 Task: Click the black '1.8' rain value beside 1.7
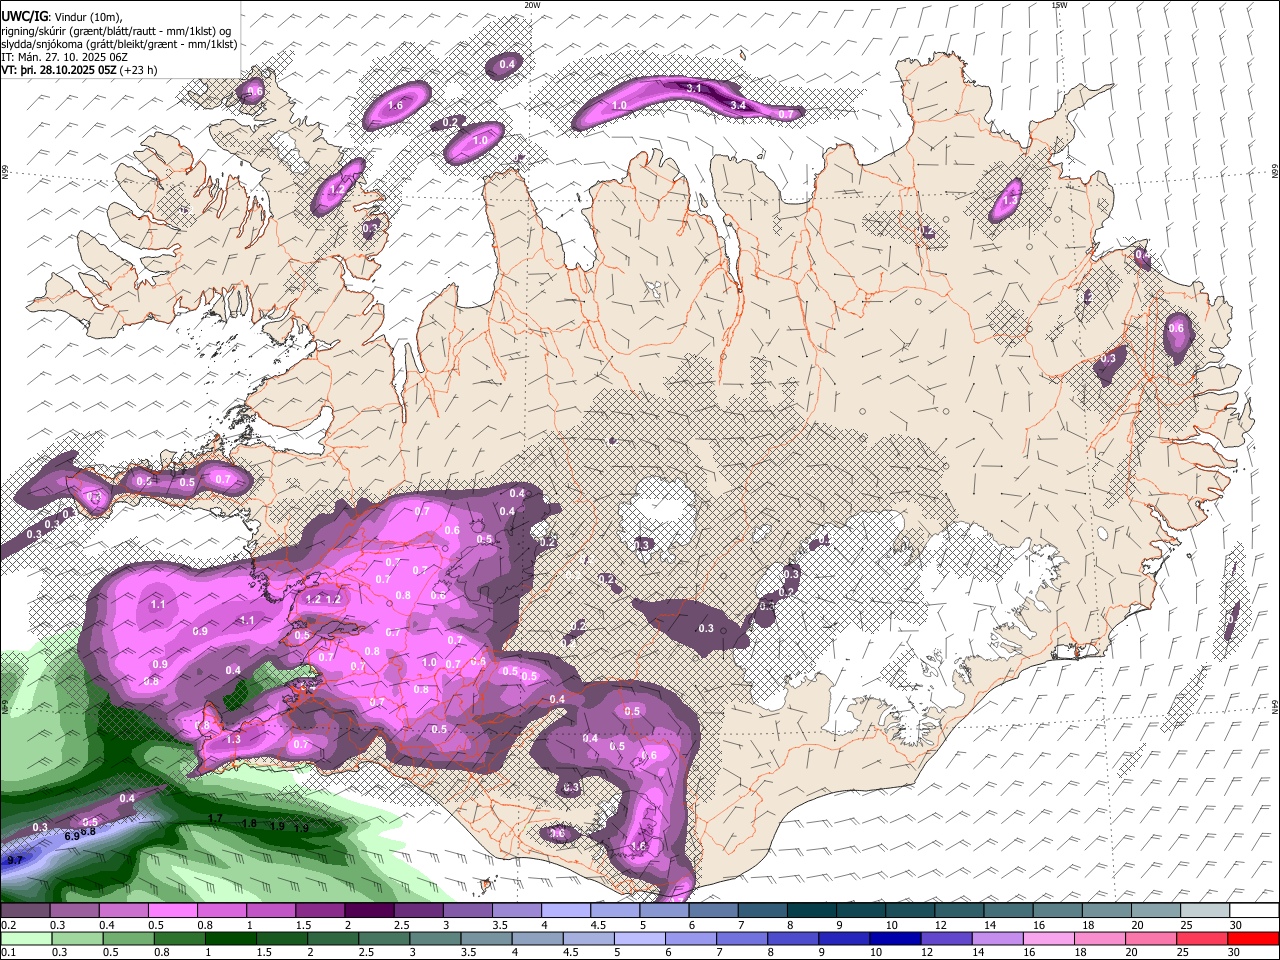[x=249, y=824]
